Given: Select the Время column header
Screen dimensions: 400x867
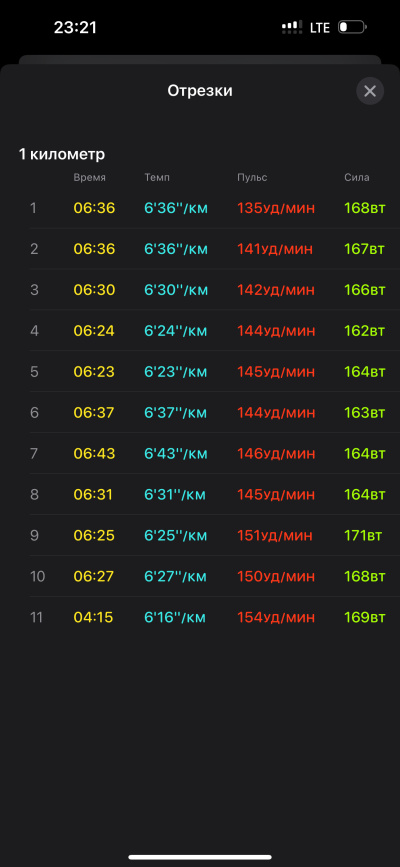Looking at the screenshot, I should [90, 177].
